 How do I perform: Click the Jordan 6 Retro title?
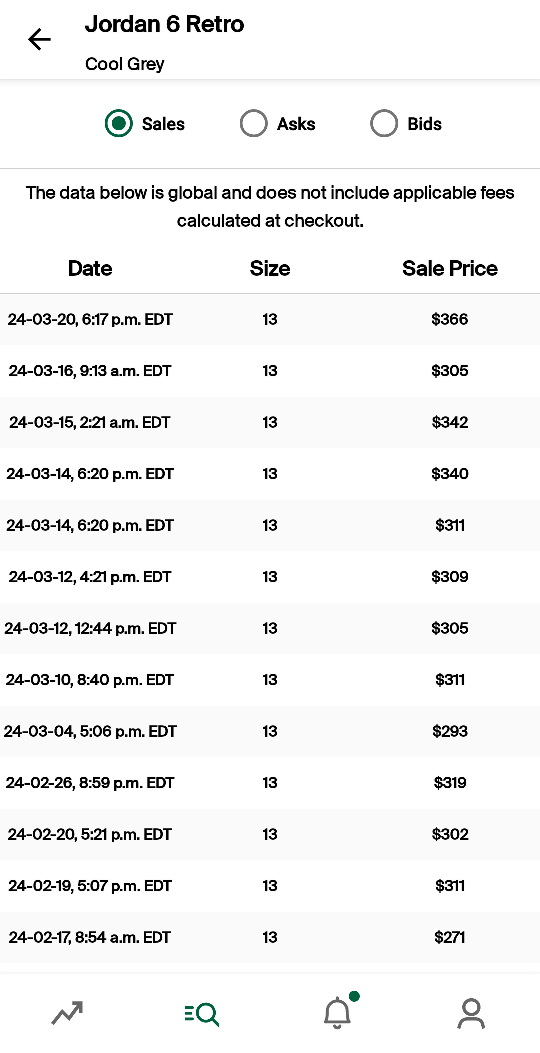click(x=165, y=24)
